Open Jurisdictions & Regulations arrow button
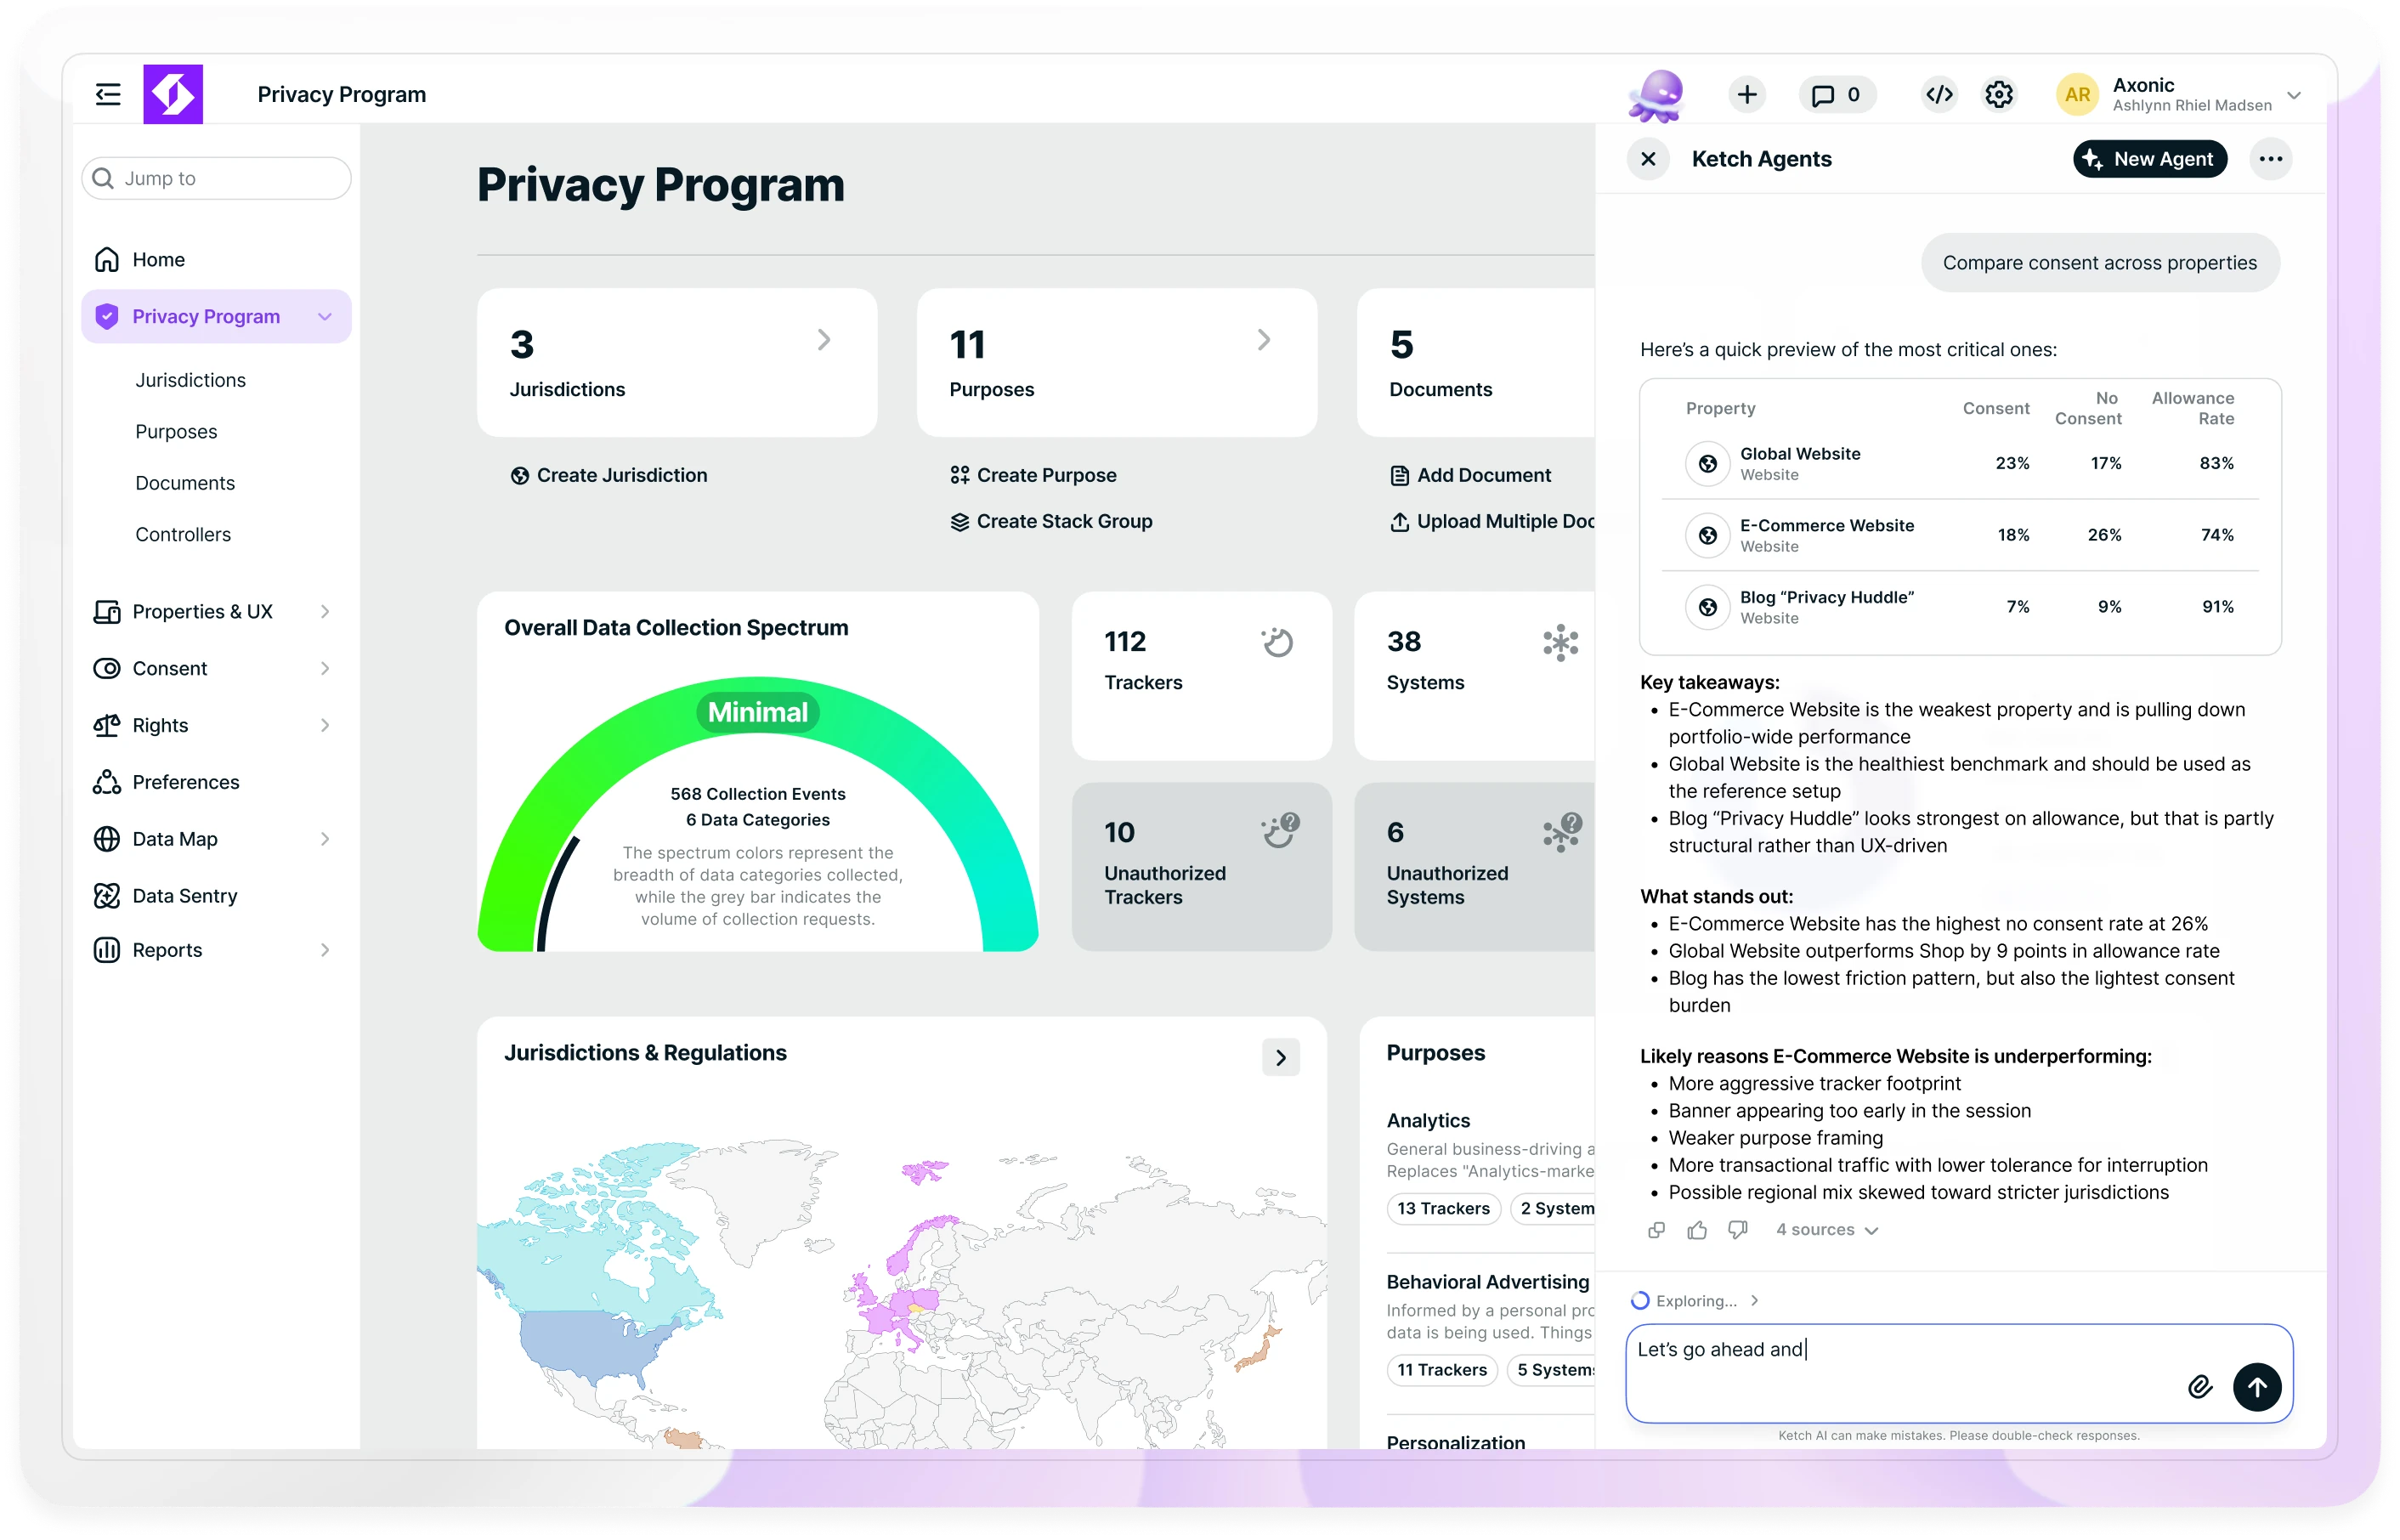The height and width of the screenshot is (1540, 2400). coord(1281,1058)
